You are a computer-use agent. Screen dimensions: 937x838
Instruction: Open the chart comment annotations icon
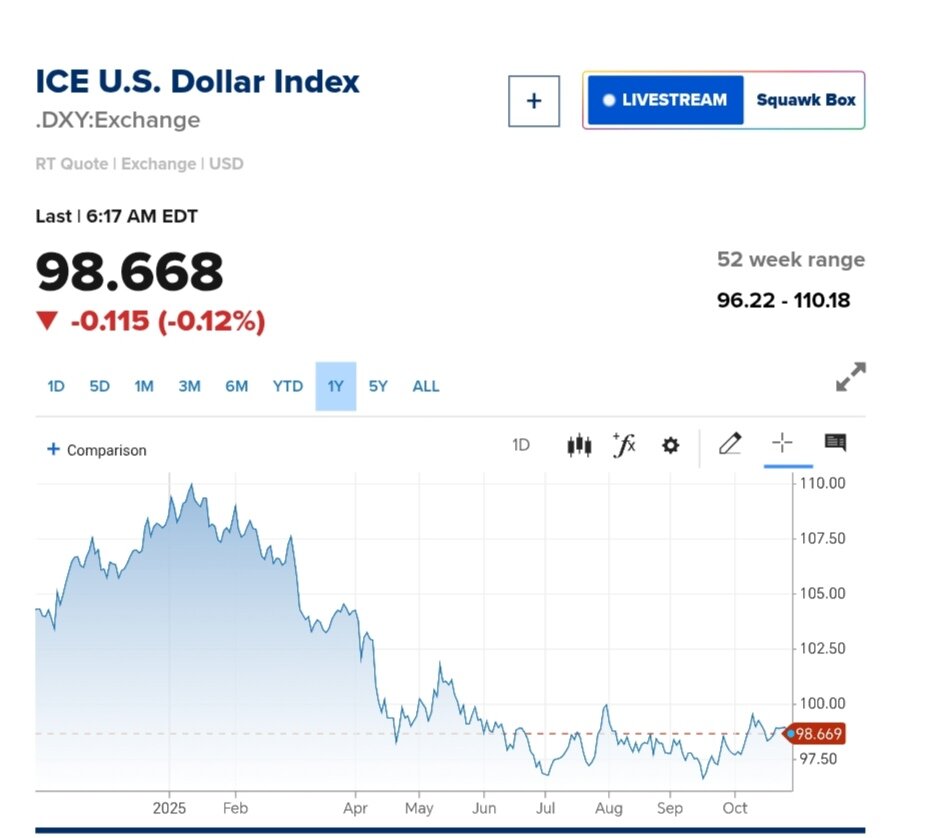click(835, 443)
